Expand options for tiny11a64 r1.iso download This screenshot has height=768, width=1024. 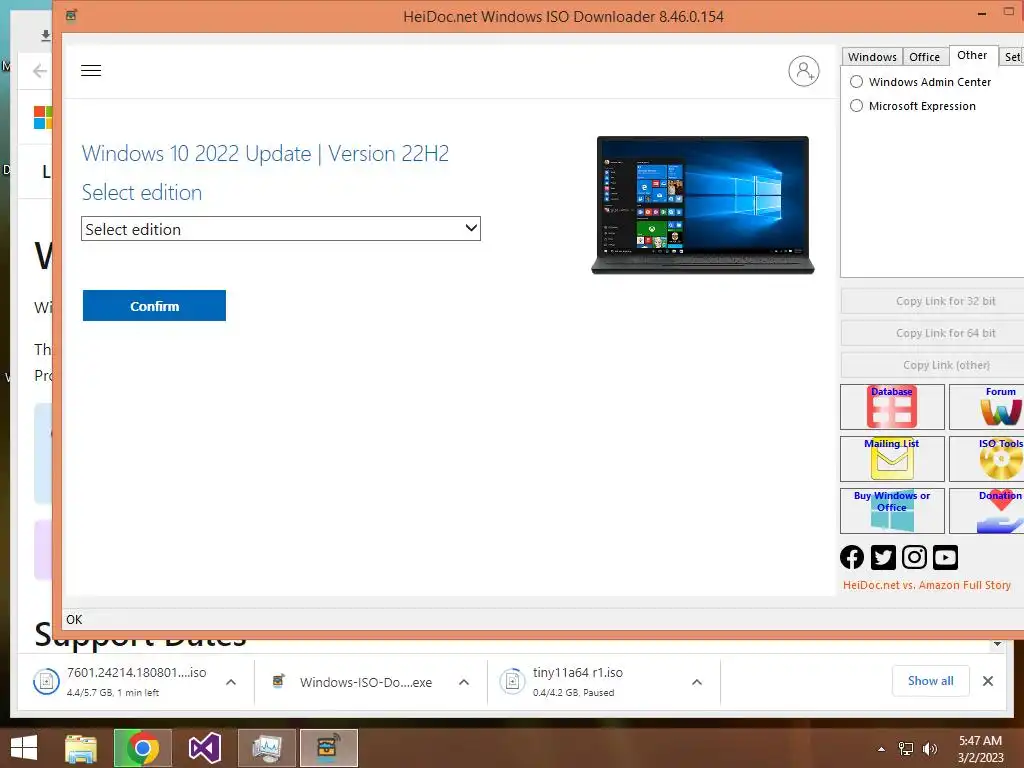click(697, 682)
